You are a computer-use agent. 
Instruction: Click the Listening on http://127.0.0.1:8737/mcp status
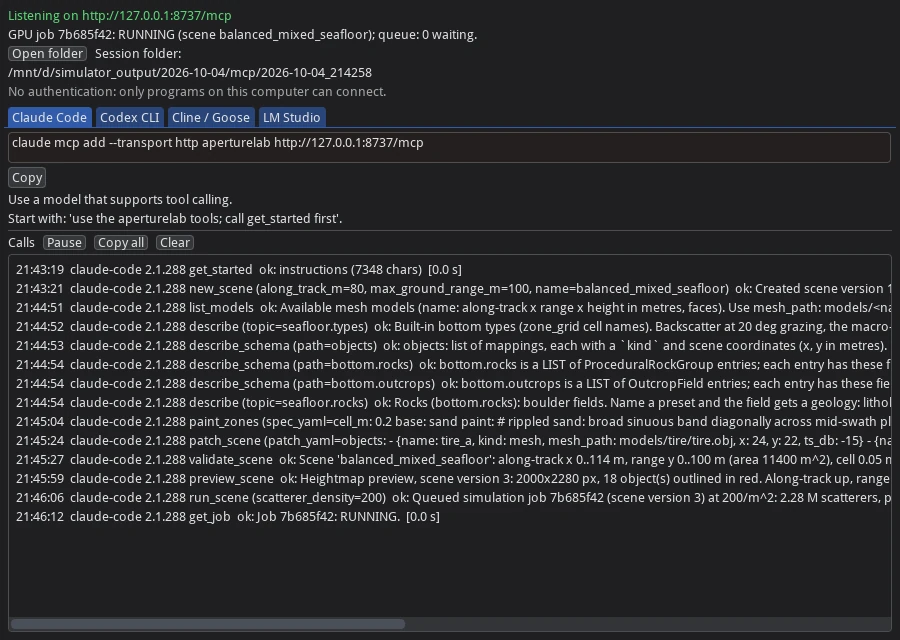(120, 15)
